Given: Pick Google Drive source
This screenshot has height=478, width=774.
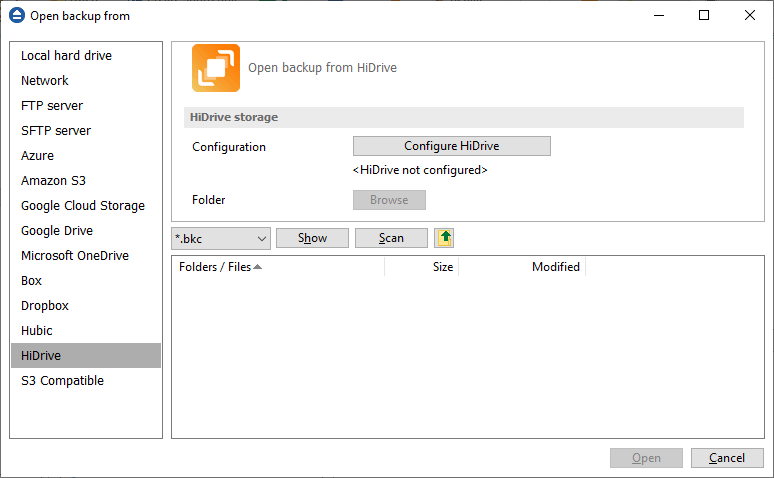Looking at the screenshot, I should pos(86,231).
